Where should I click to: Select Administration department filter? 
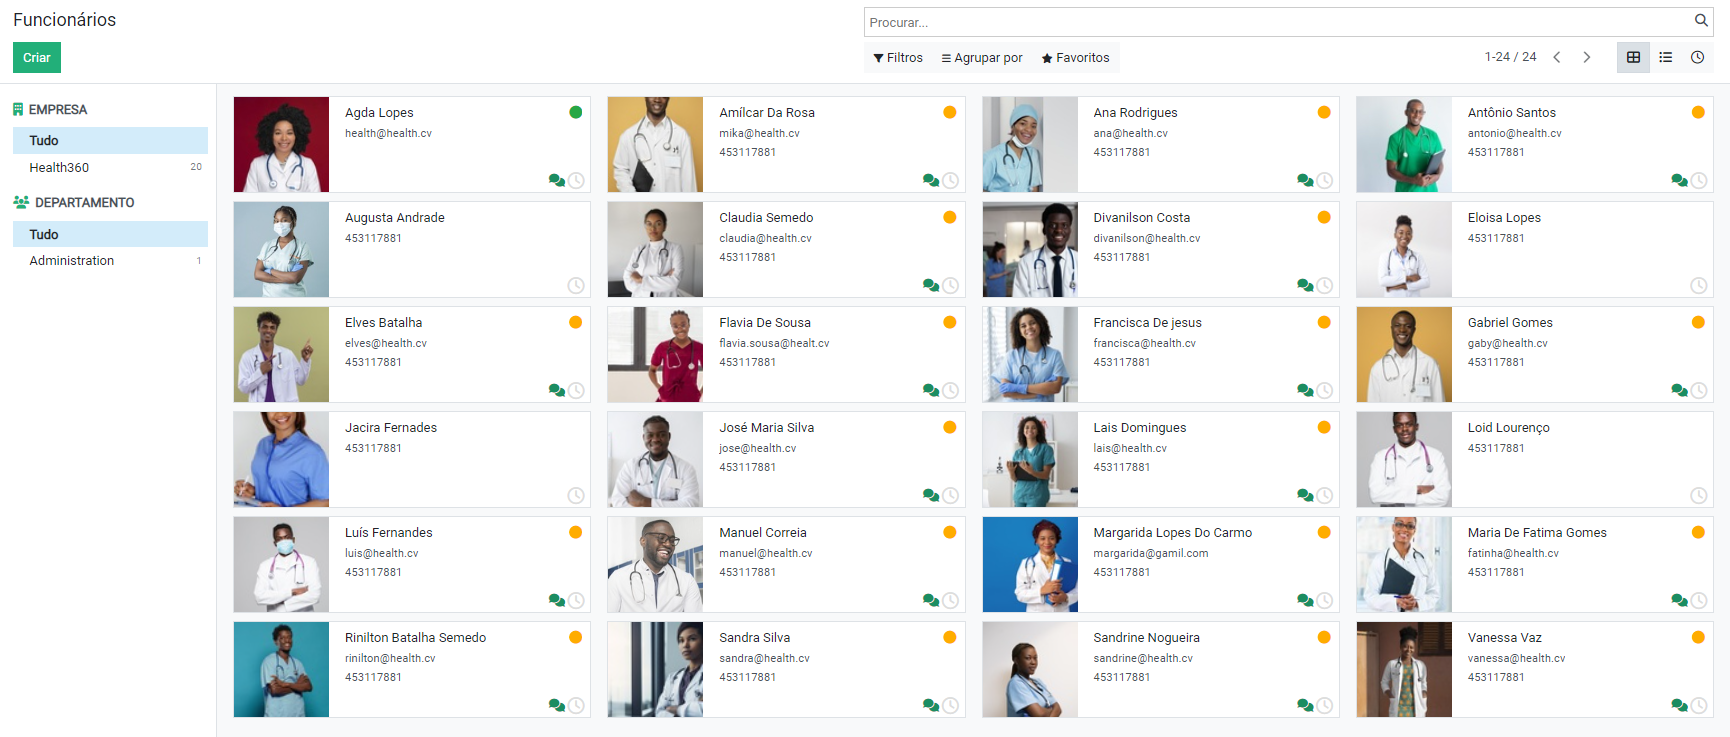(72, 261)
